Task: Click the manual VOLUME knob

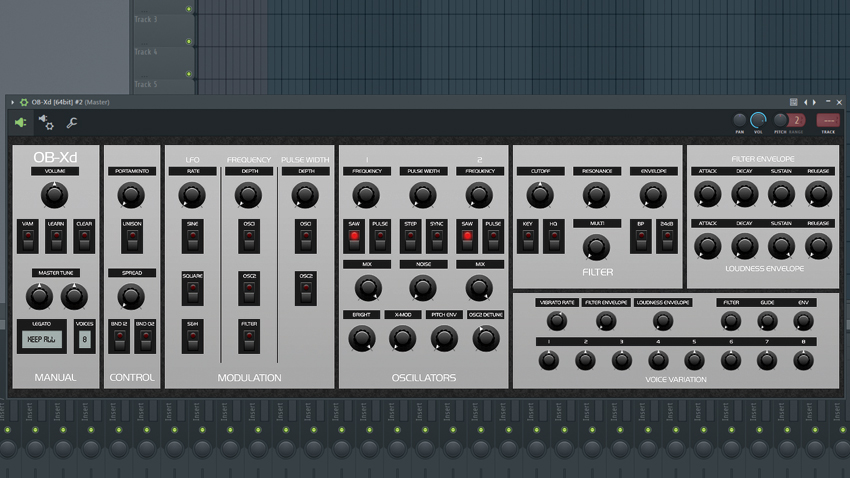Action: [55, 195]
